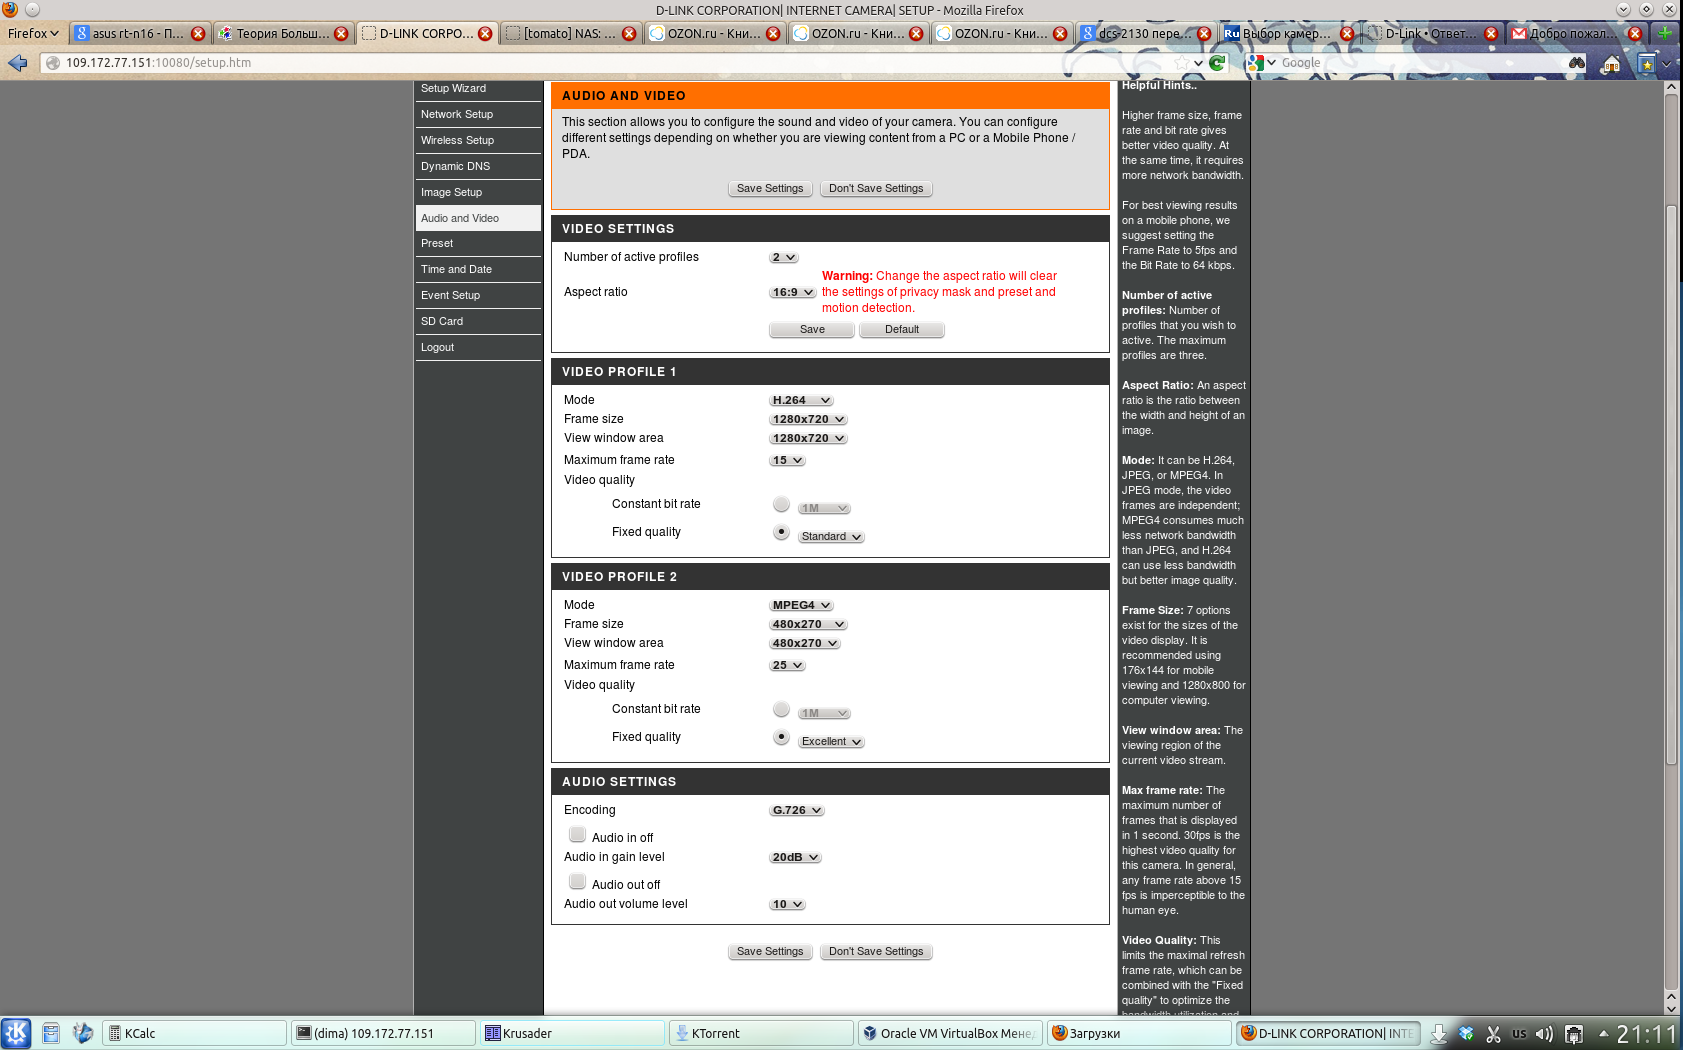The height and width of the screenshot is (1050, 1683).
Task: Open the browser home page icon
Action: point(1611,64)
